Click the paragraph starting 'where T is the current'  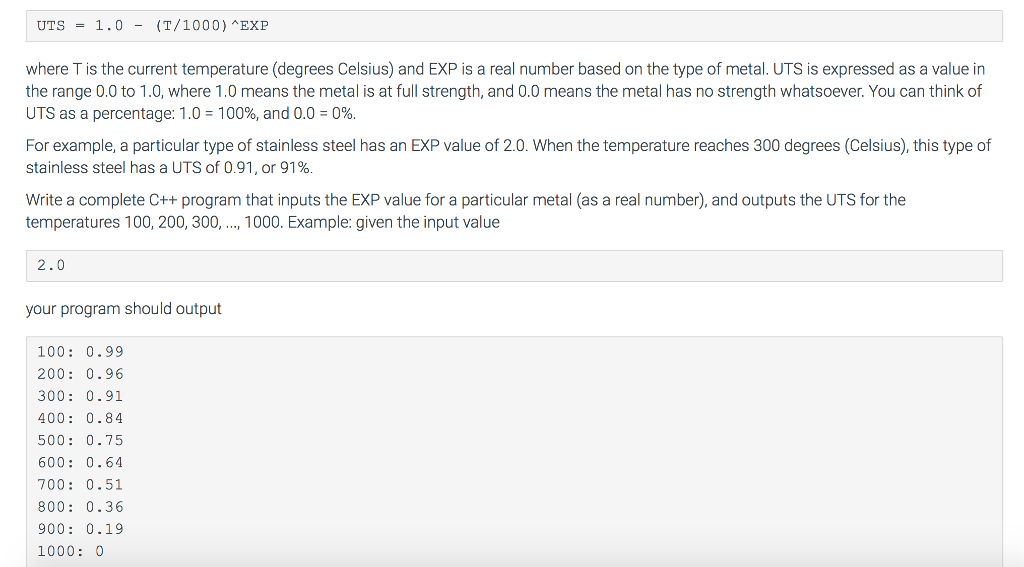(505, 91)
